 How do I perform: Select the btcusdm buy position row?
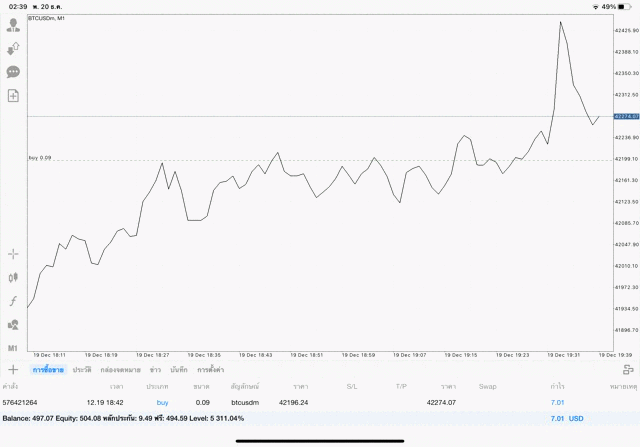click(x=300, y=402)
